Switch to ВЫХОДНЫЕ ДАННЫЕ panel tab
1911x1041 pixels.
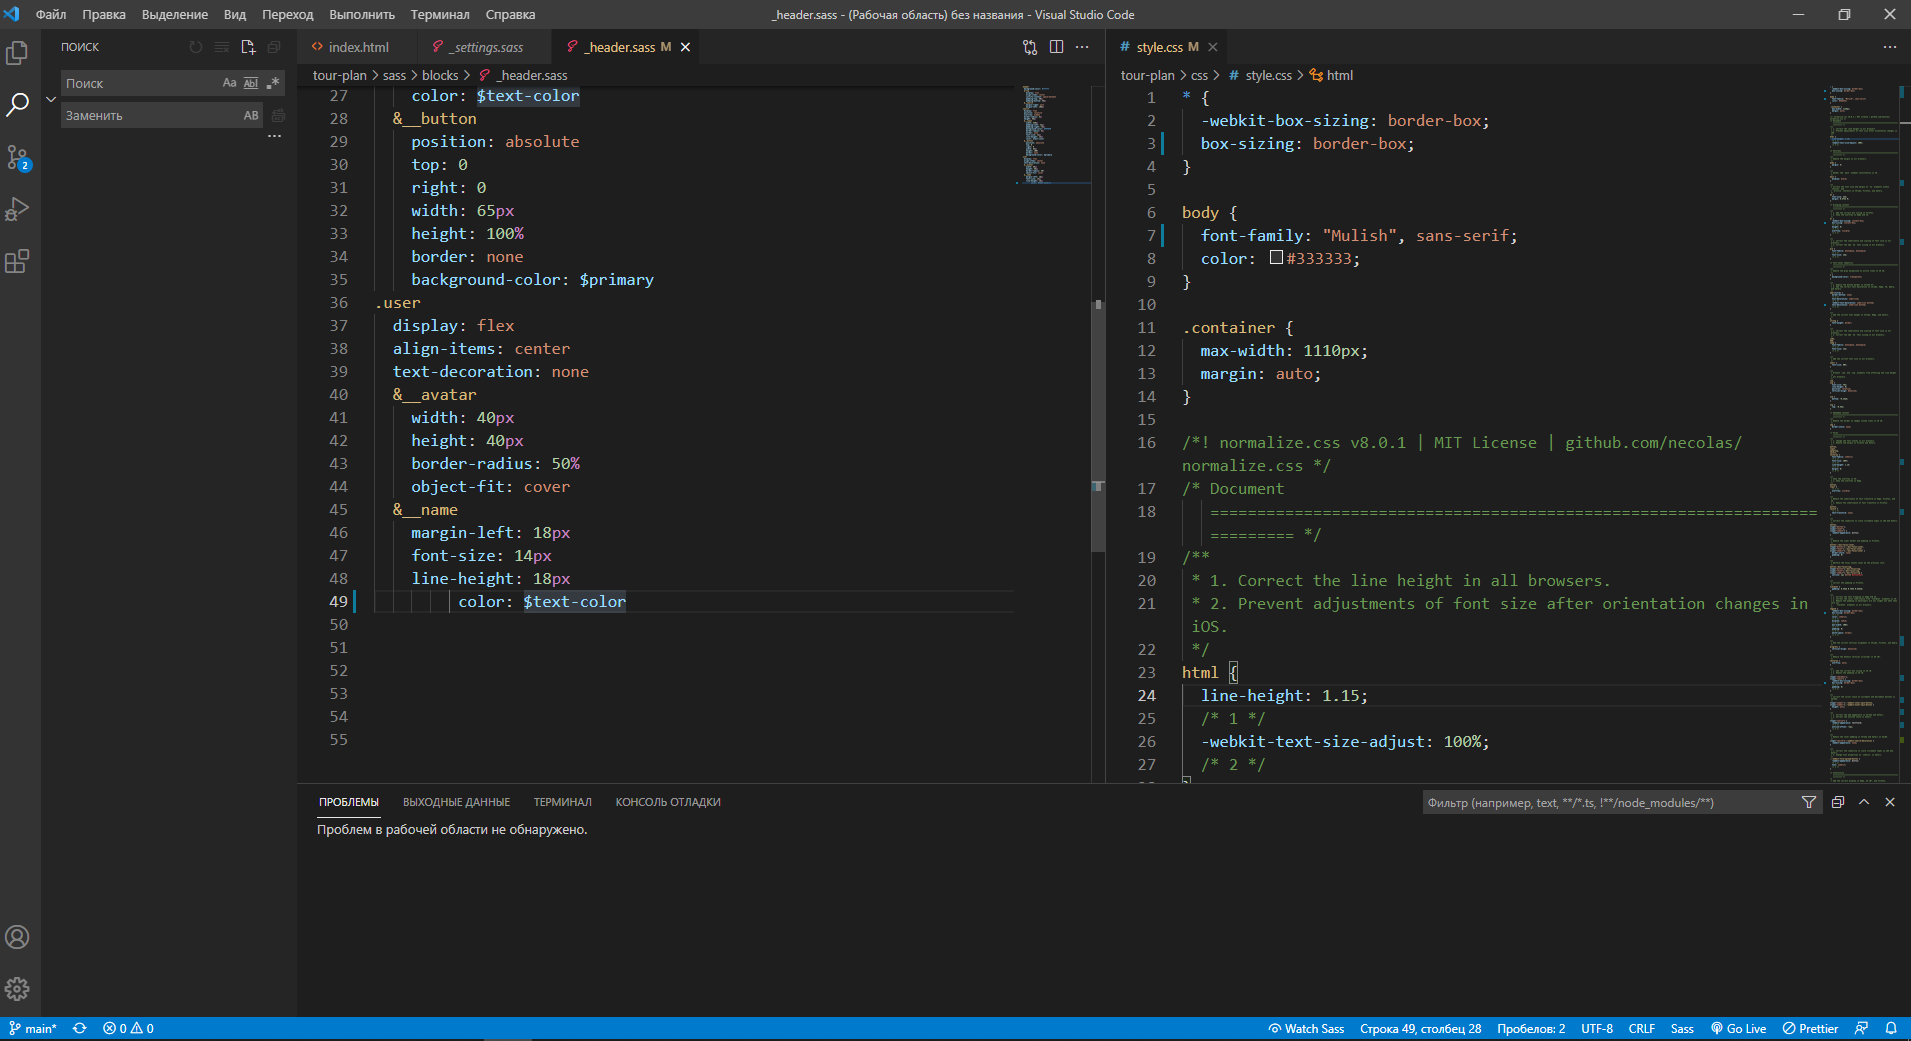coord(456,802)
